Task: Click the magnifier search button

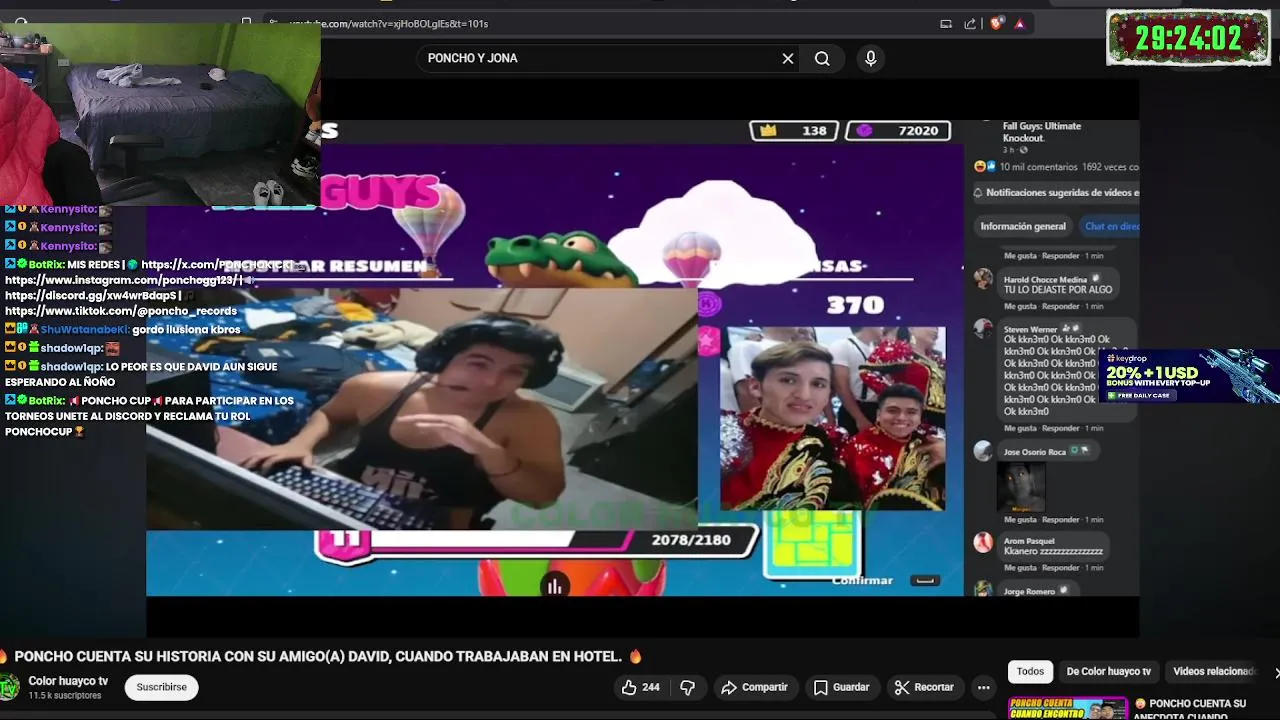Action: pyautogui.click(x=822, y=58)
